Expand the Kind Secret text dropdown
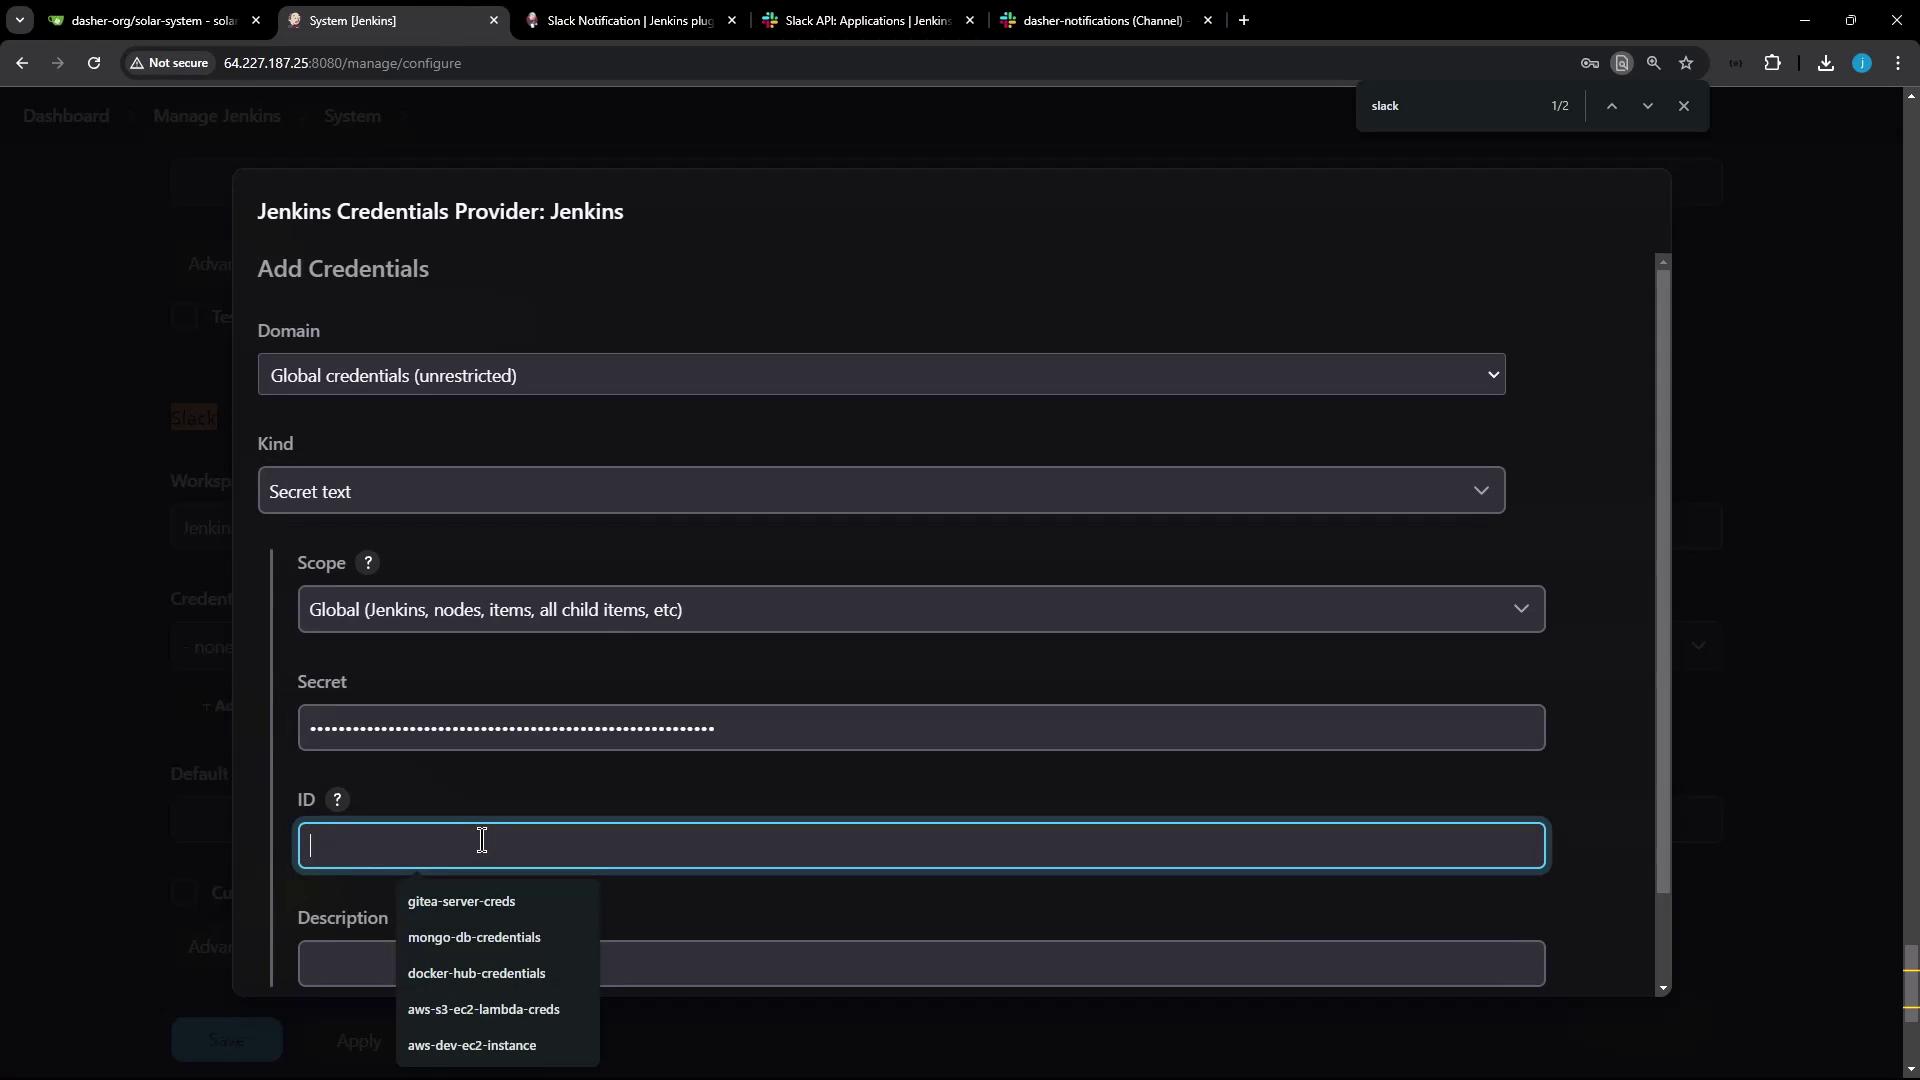The width and height of the screenshot is (1920, 1080). pos(880,491)
